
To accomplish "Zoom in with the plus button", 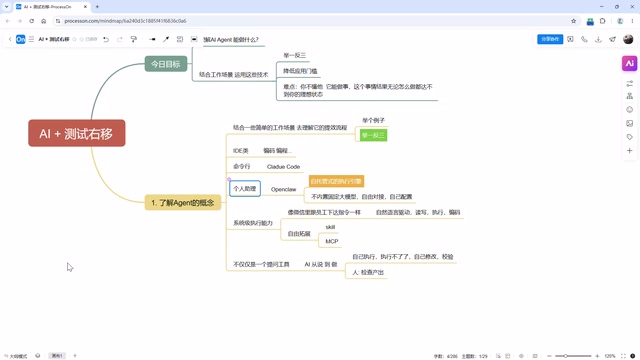I will coord(597,356).
